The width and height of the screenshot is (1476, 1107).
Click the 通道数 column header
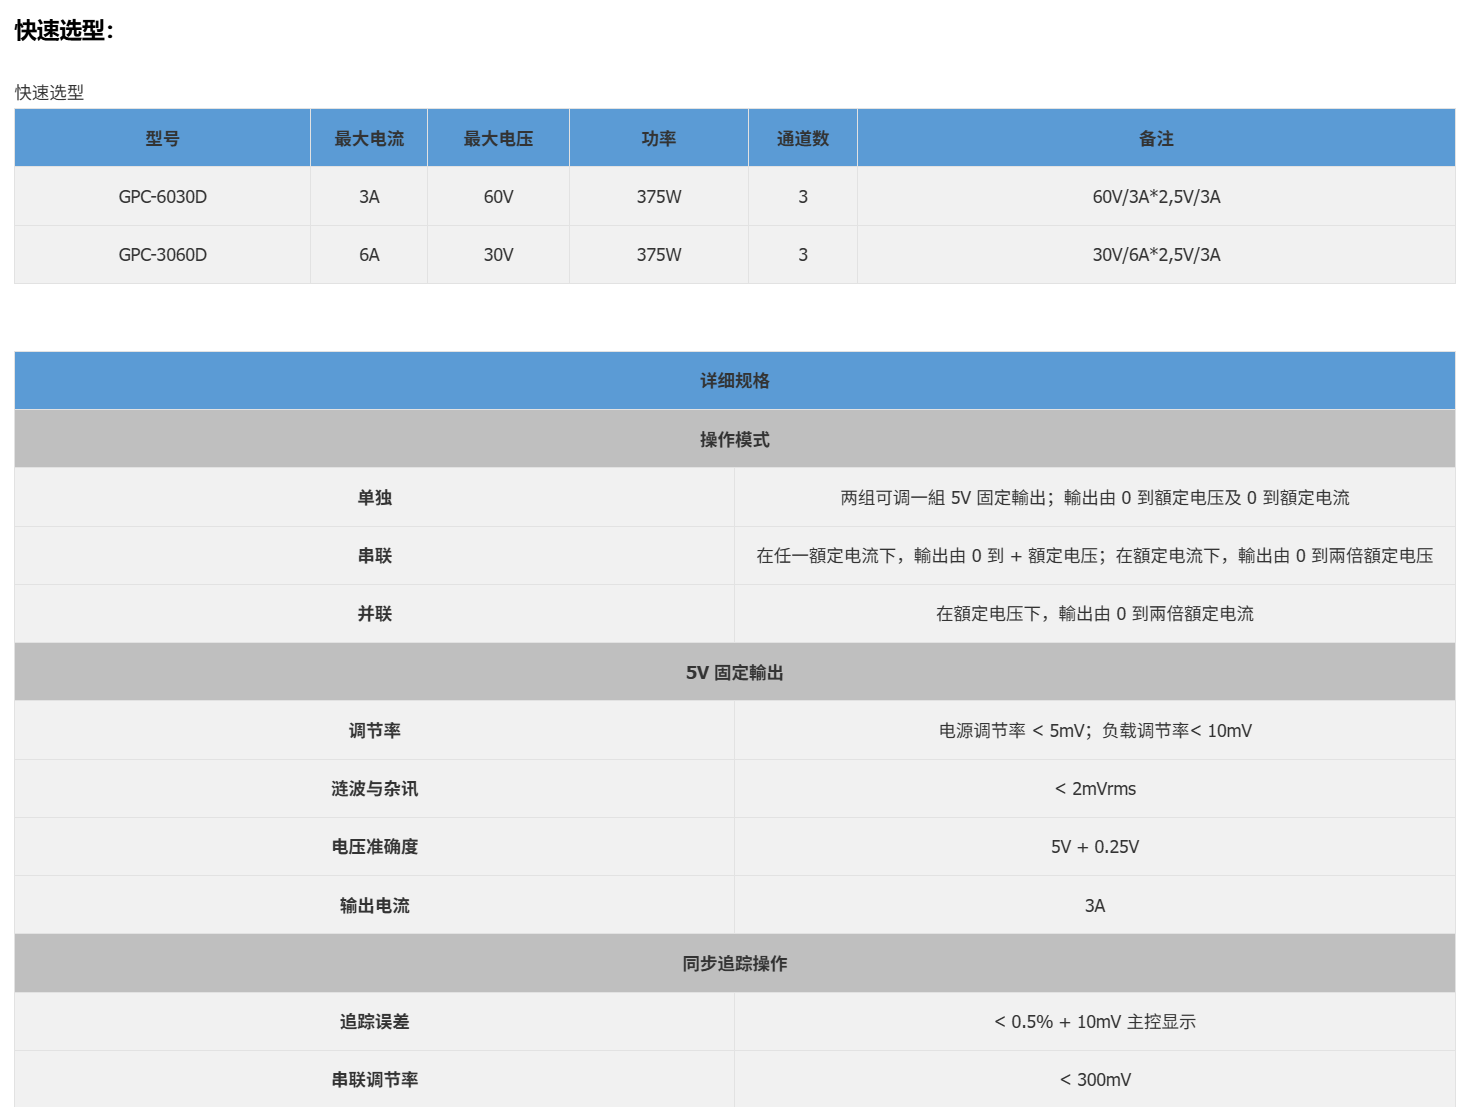click(803, 138)
